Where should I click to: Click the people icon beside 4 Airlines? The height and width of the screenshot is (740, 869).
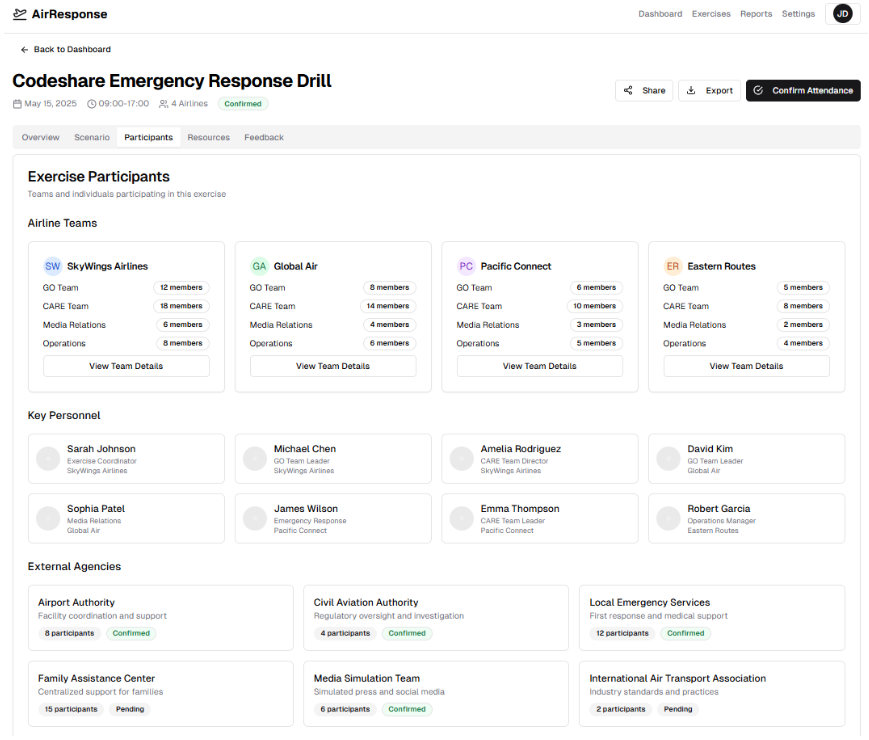pyautogui.click(x=163, y=104)
